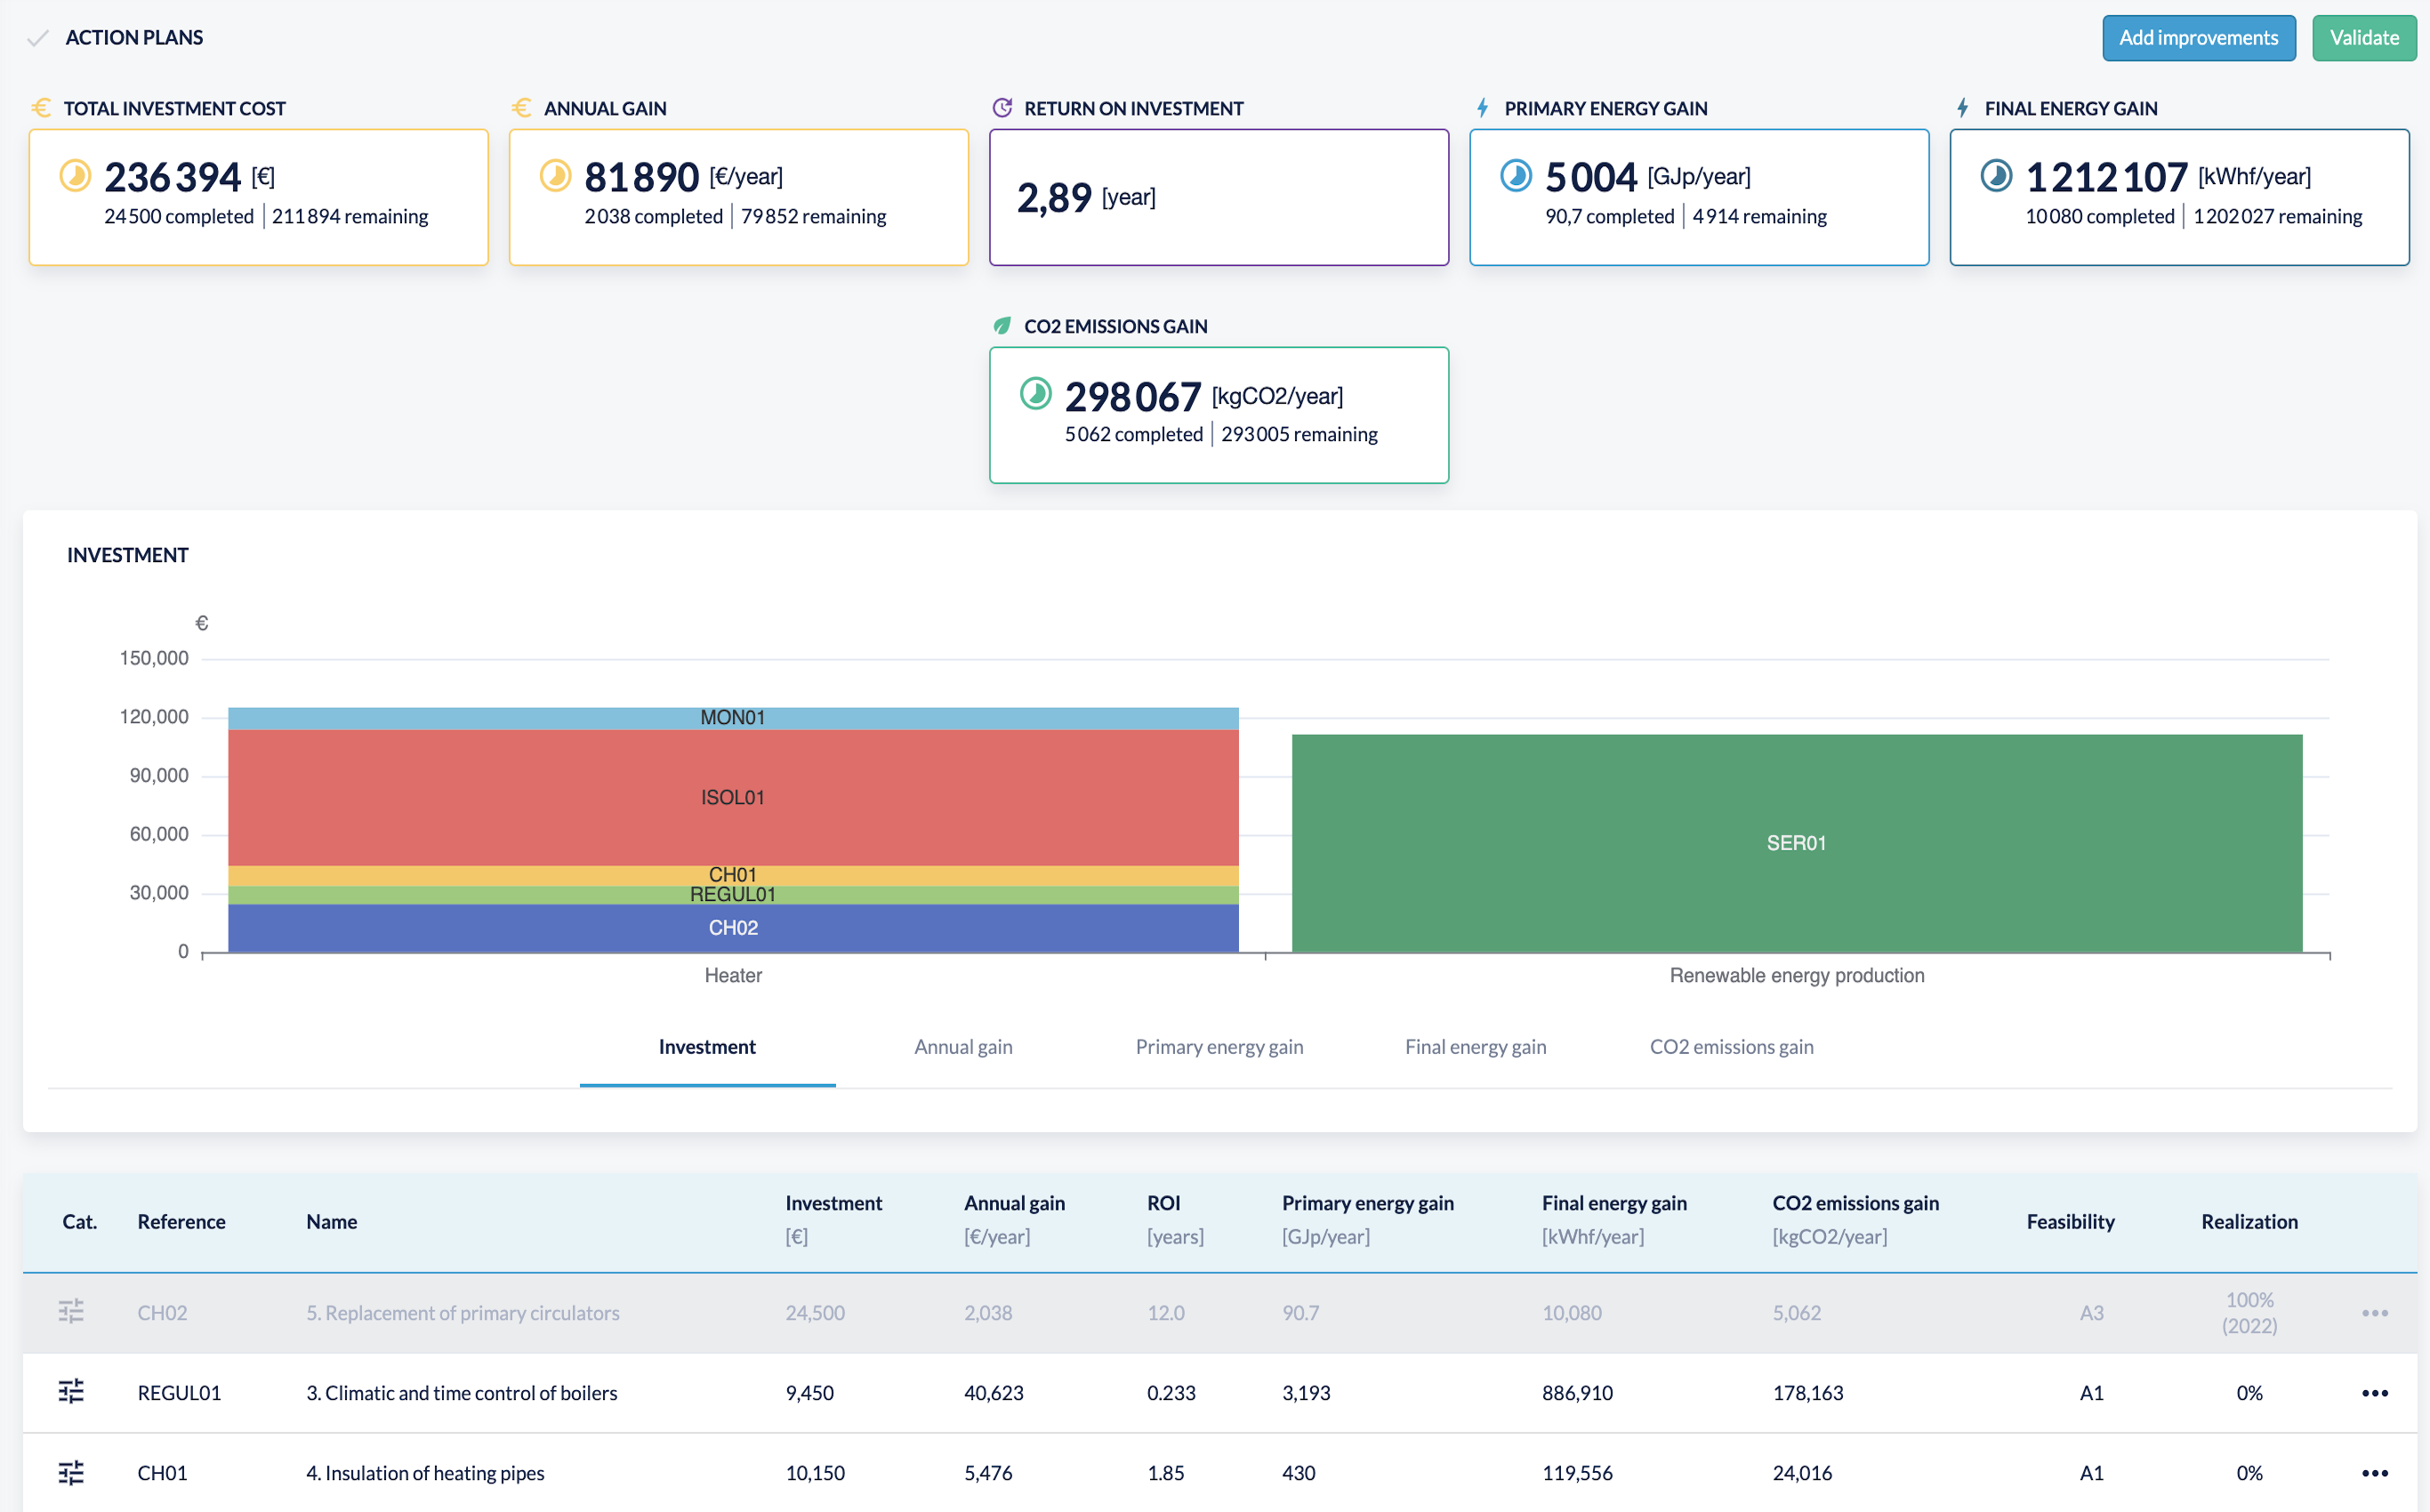The image size is (2430, 1512).
Task: Click the Add improvements button
Action: (x=2198, y=38)
